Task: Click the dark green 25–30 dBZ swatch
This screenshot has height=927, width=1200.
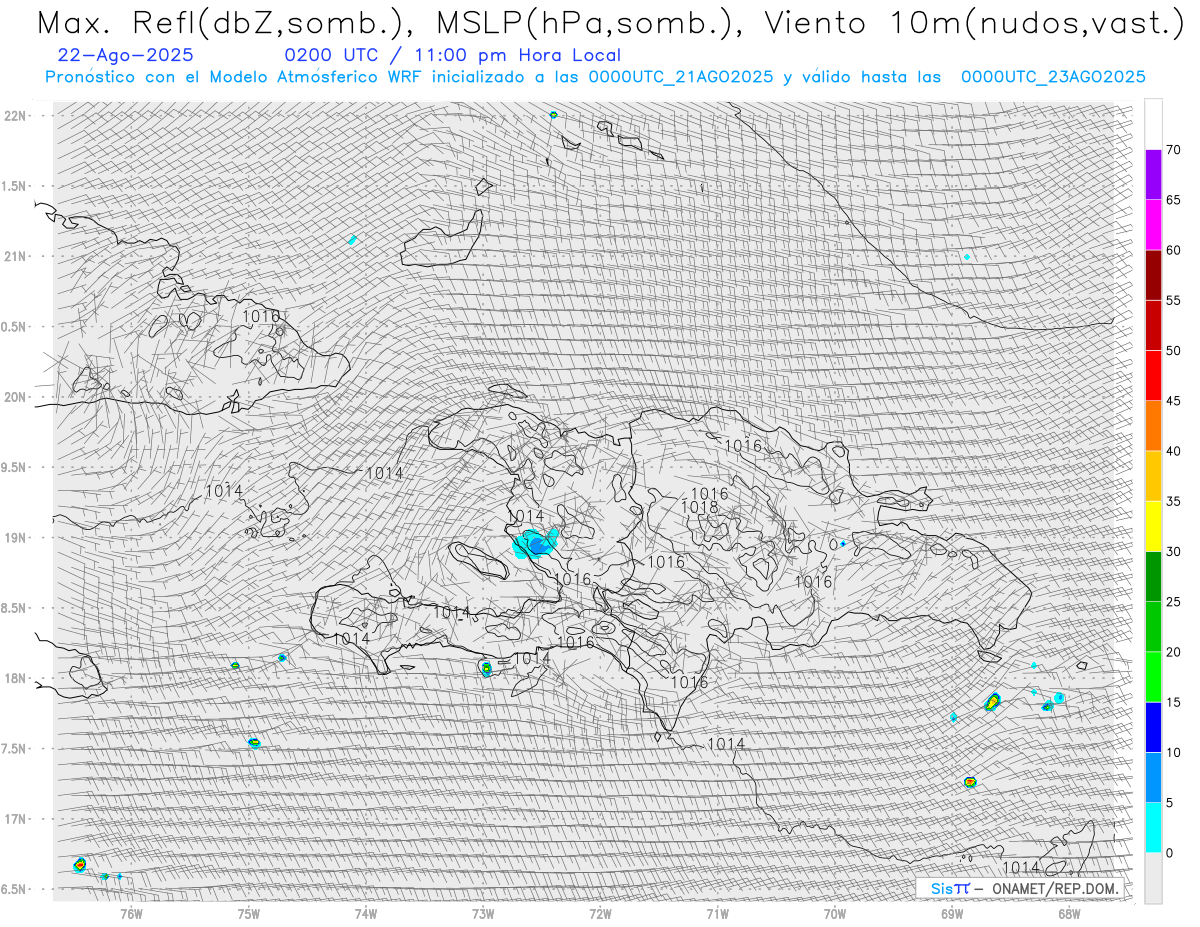Action: point(1153,576)
